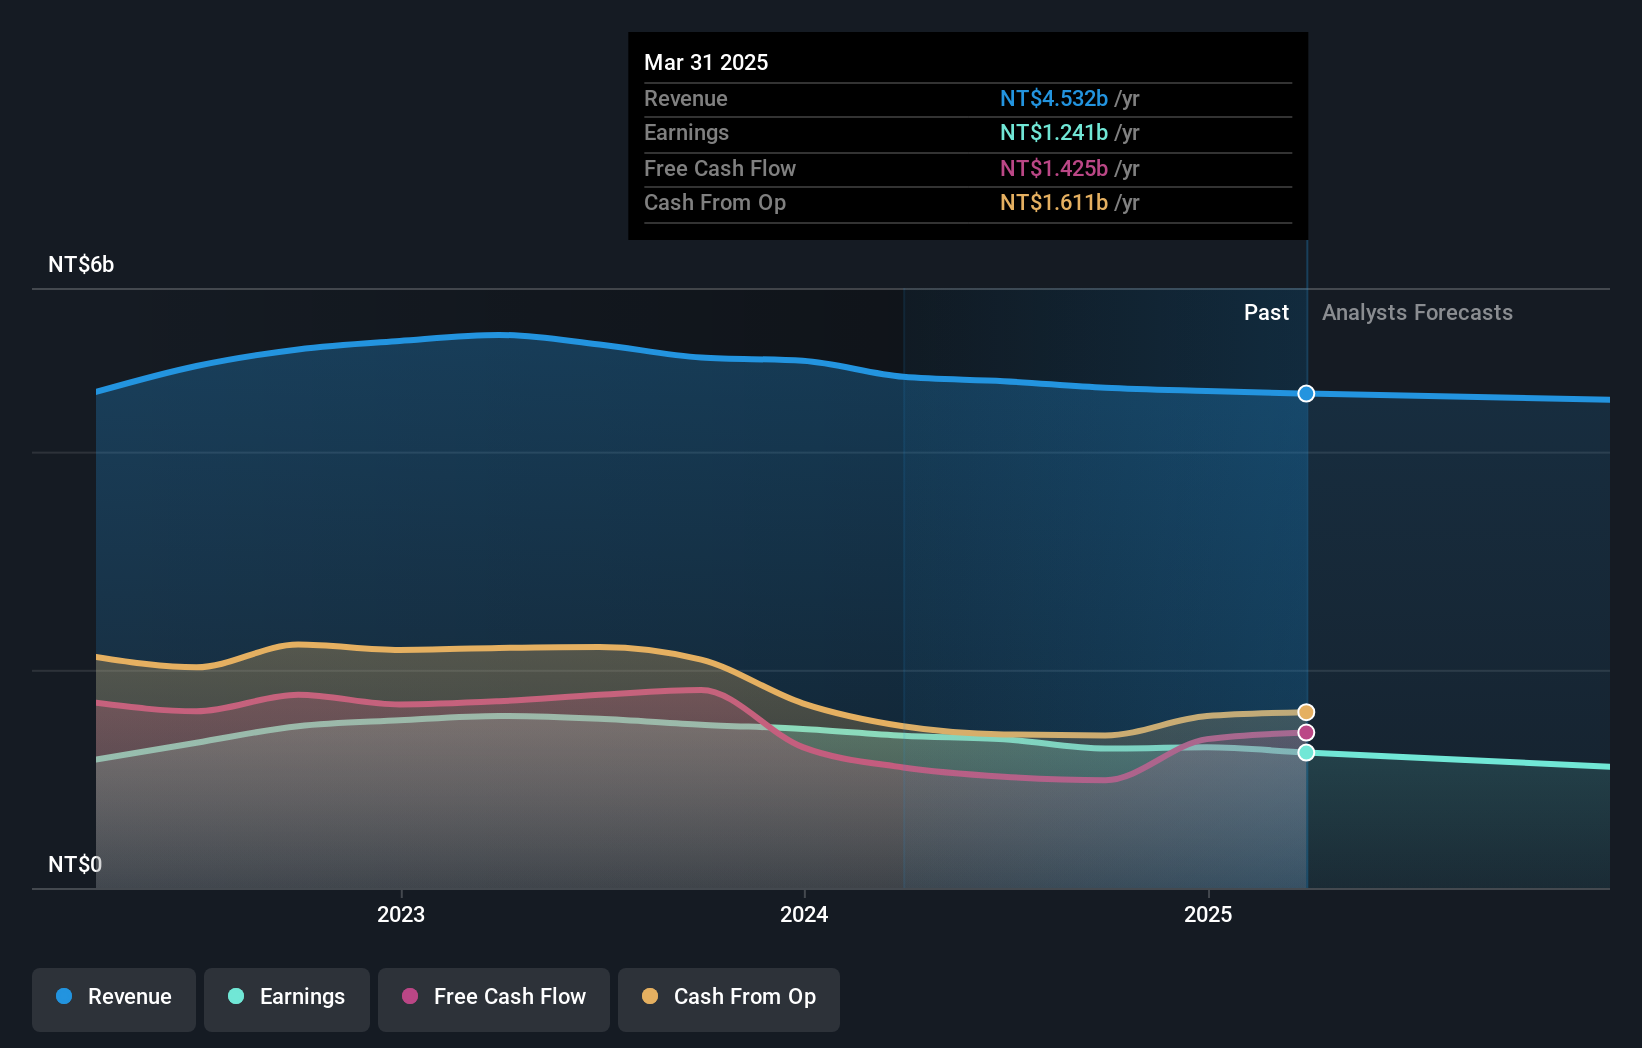
Task: Click the 2023 x-axis label
Action: (401, 914)
